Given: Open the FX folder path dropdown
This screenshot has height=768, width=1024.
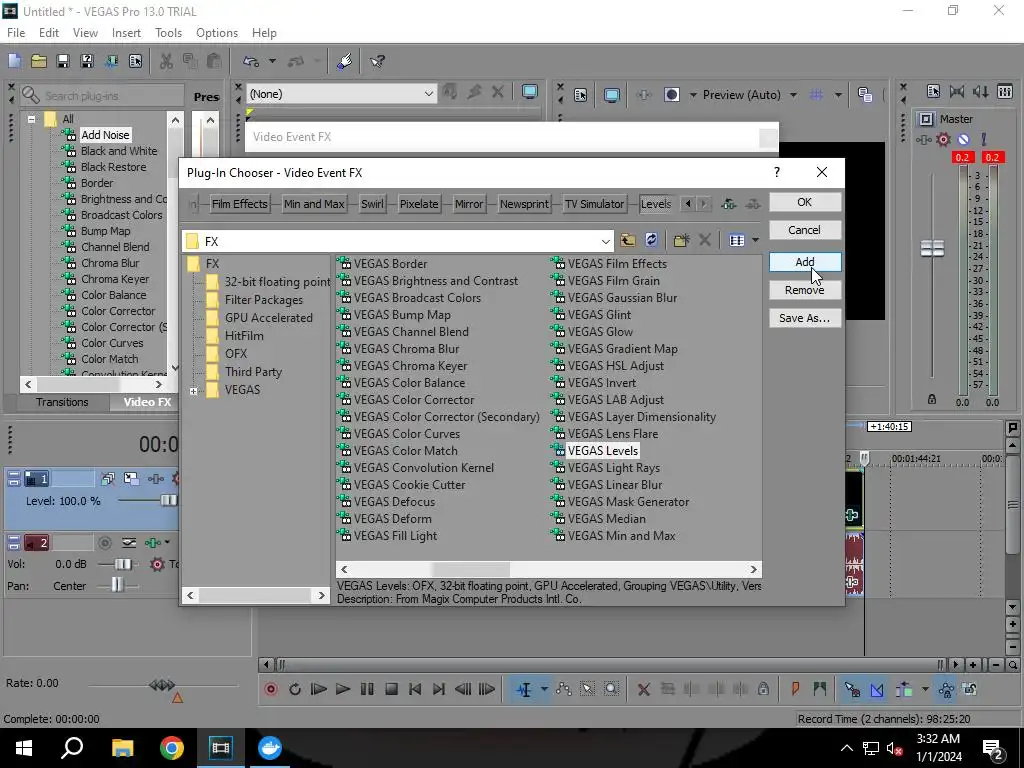Looking at the screenshot, I should (605, 242).
